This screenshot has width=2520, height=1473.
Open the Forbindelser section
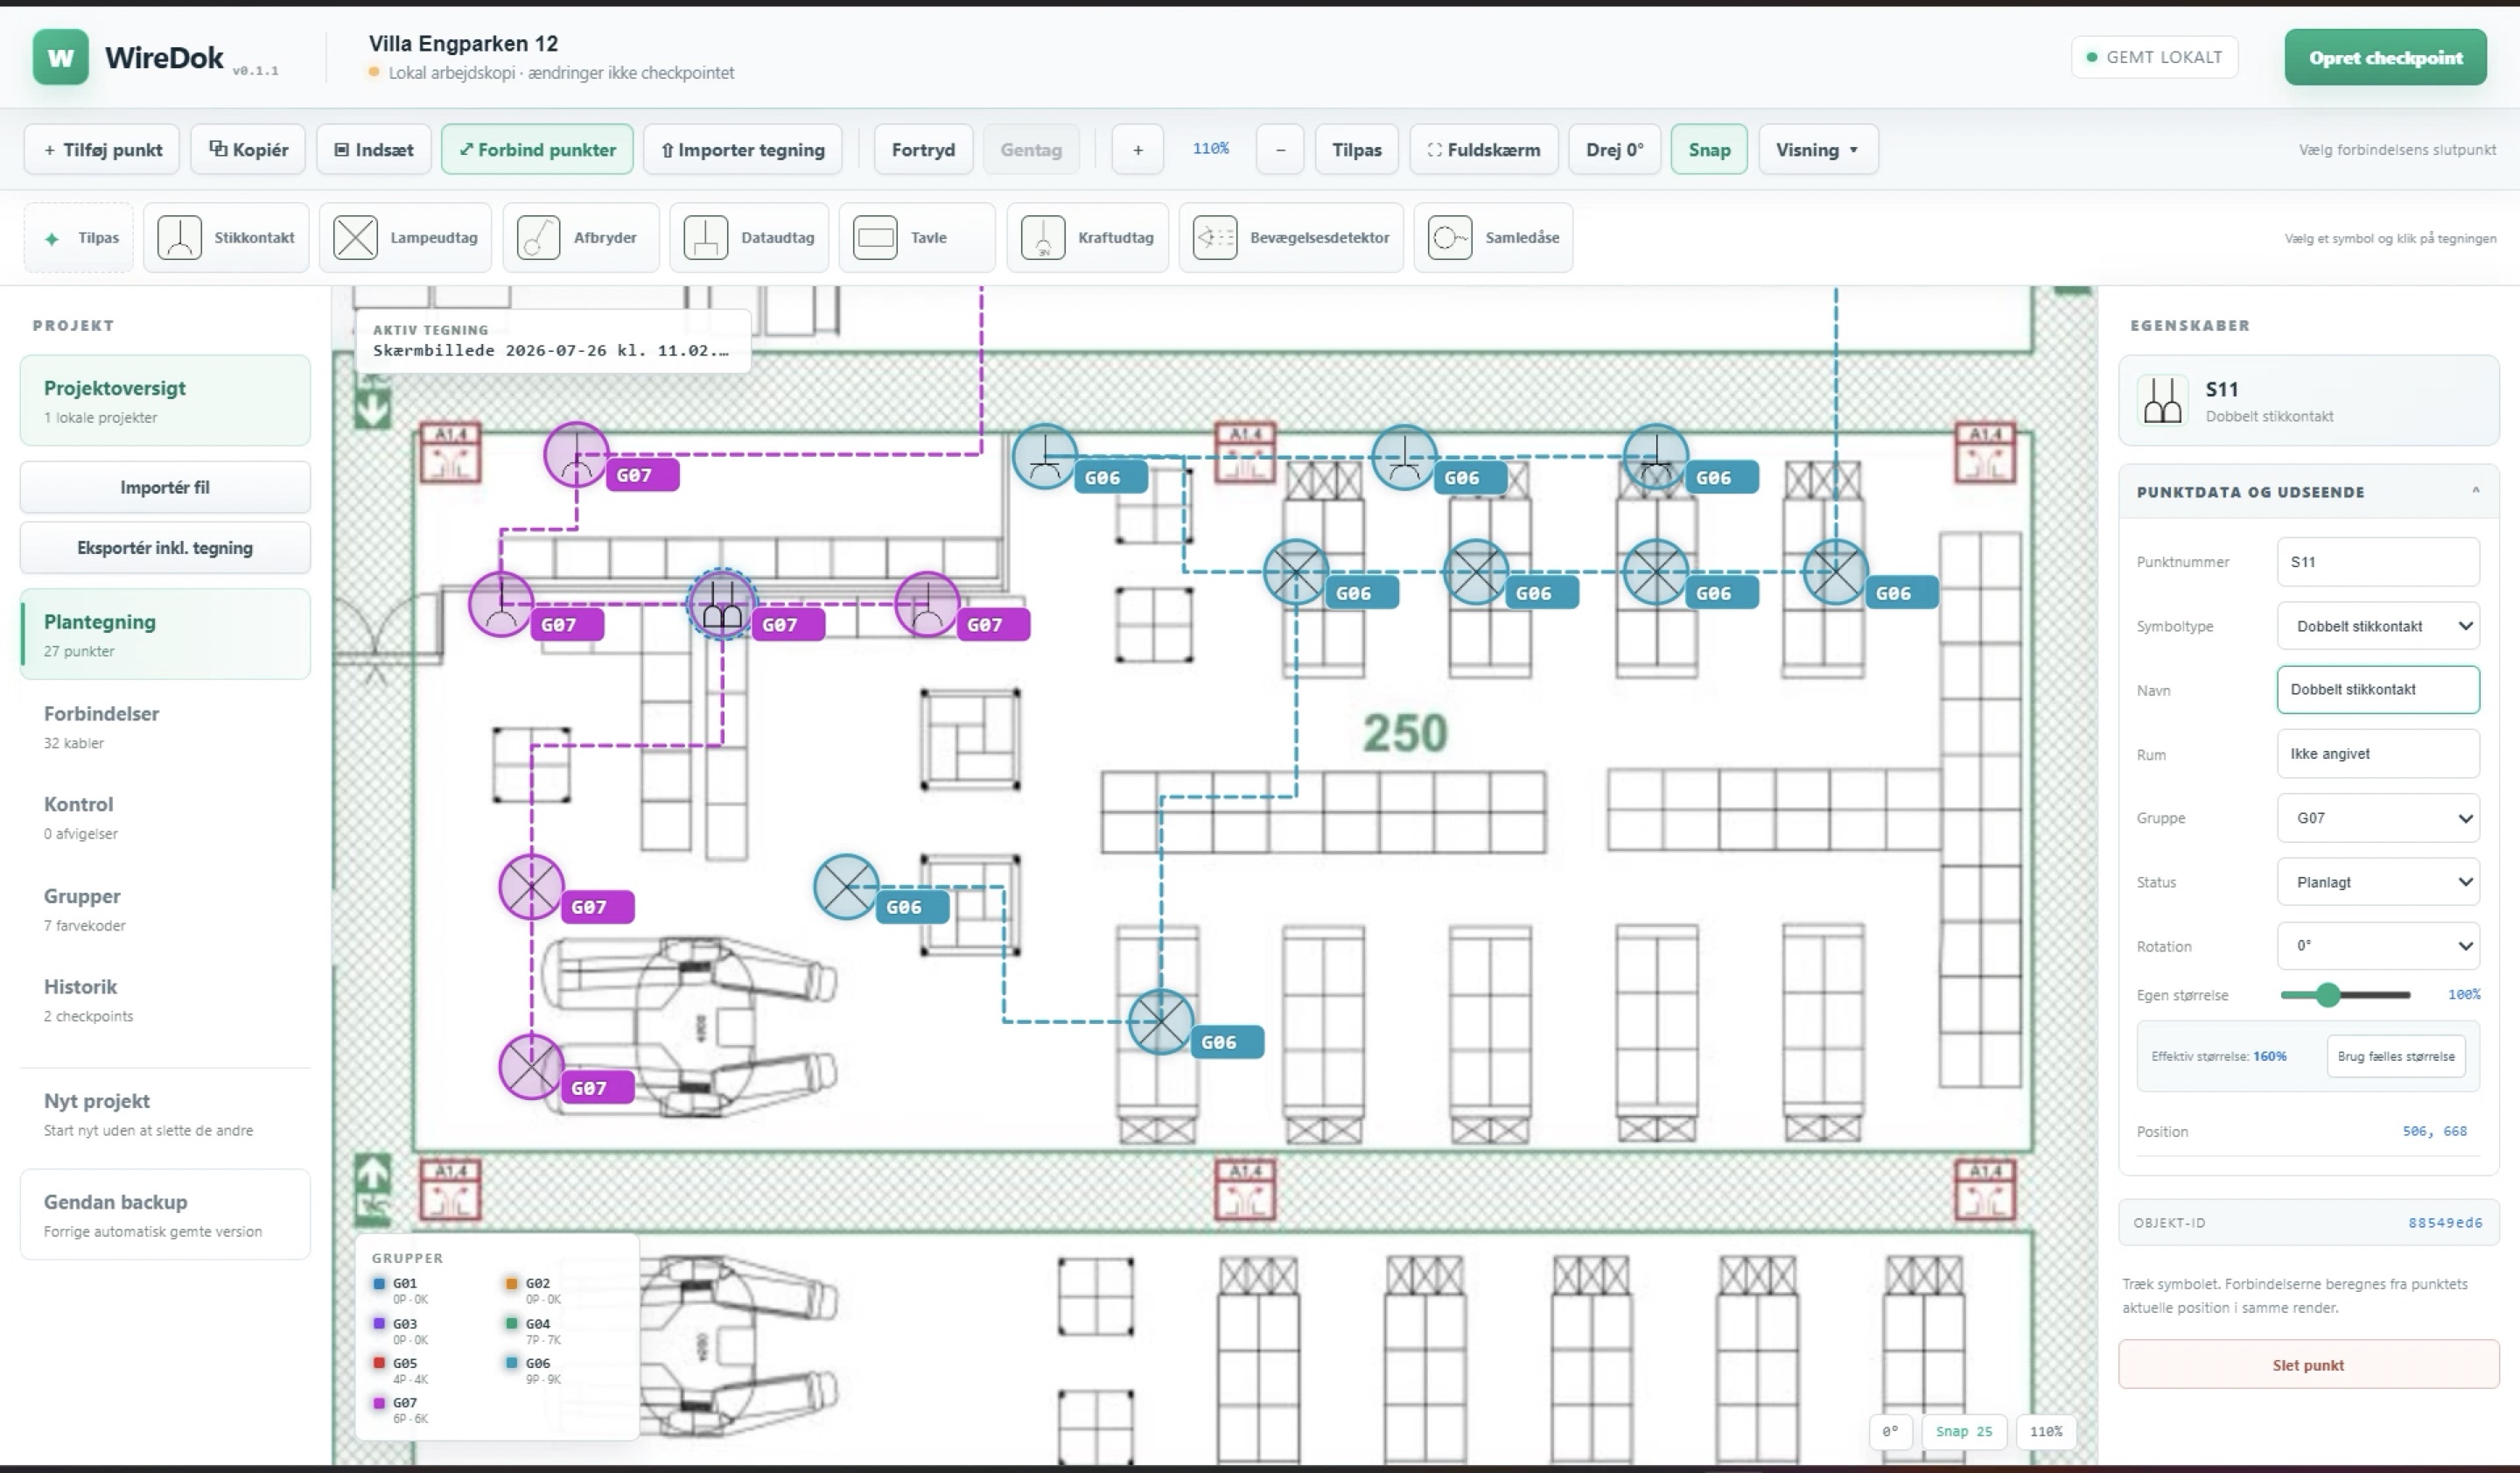165,726
